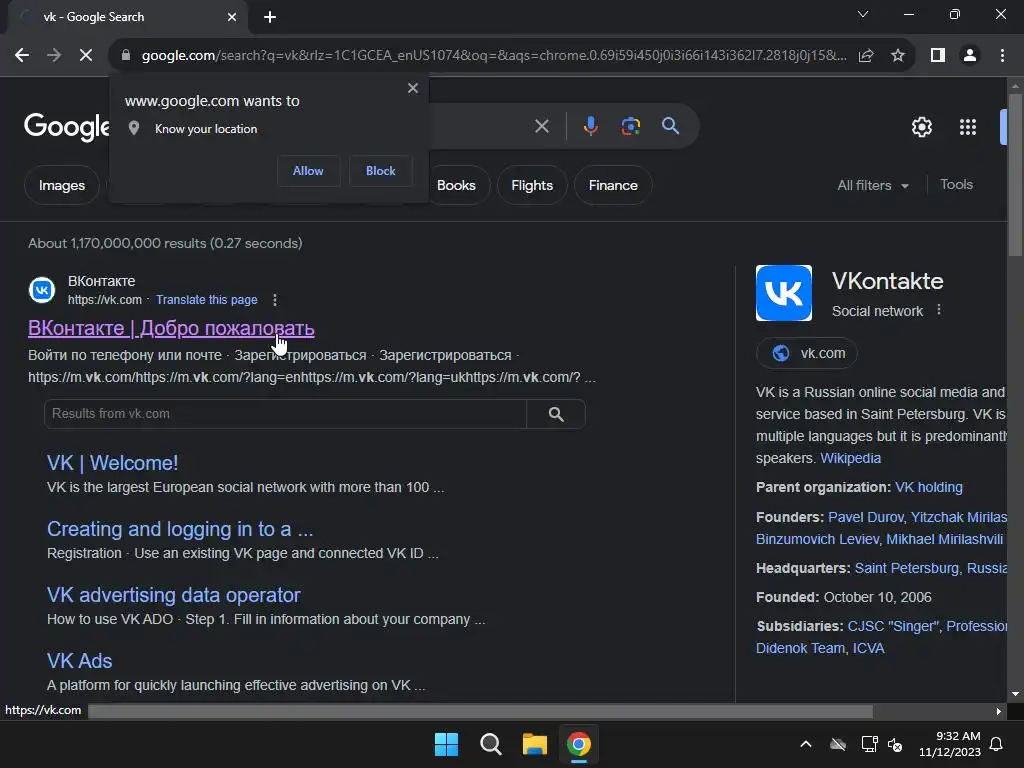Screen dimensions: 1024x768
Task: Go back using the browser back arrow
Action: (22, 56)
